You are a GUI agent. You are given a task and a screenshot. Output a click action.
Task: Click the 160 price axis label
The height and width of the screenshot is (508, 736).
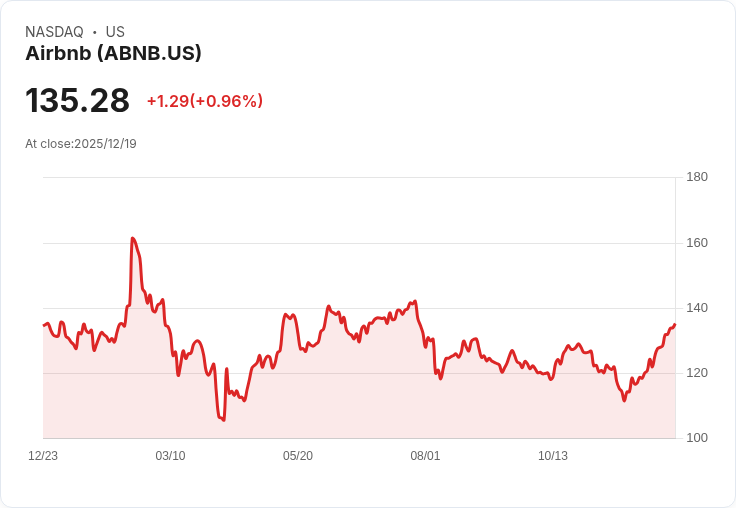pos(697,243)
